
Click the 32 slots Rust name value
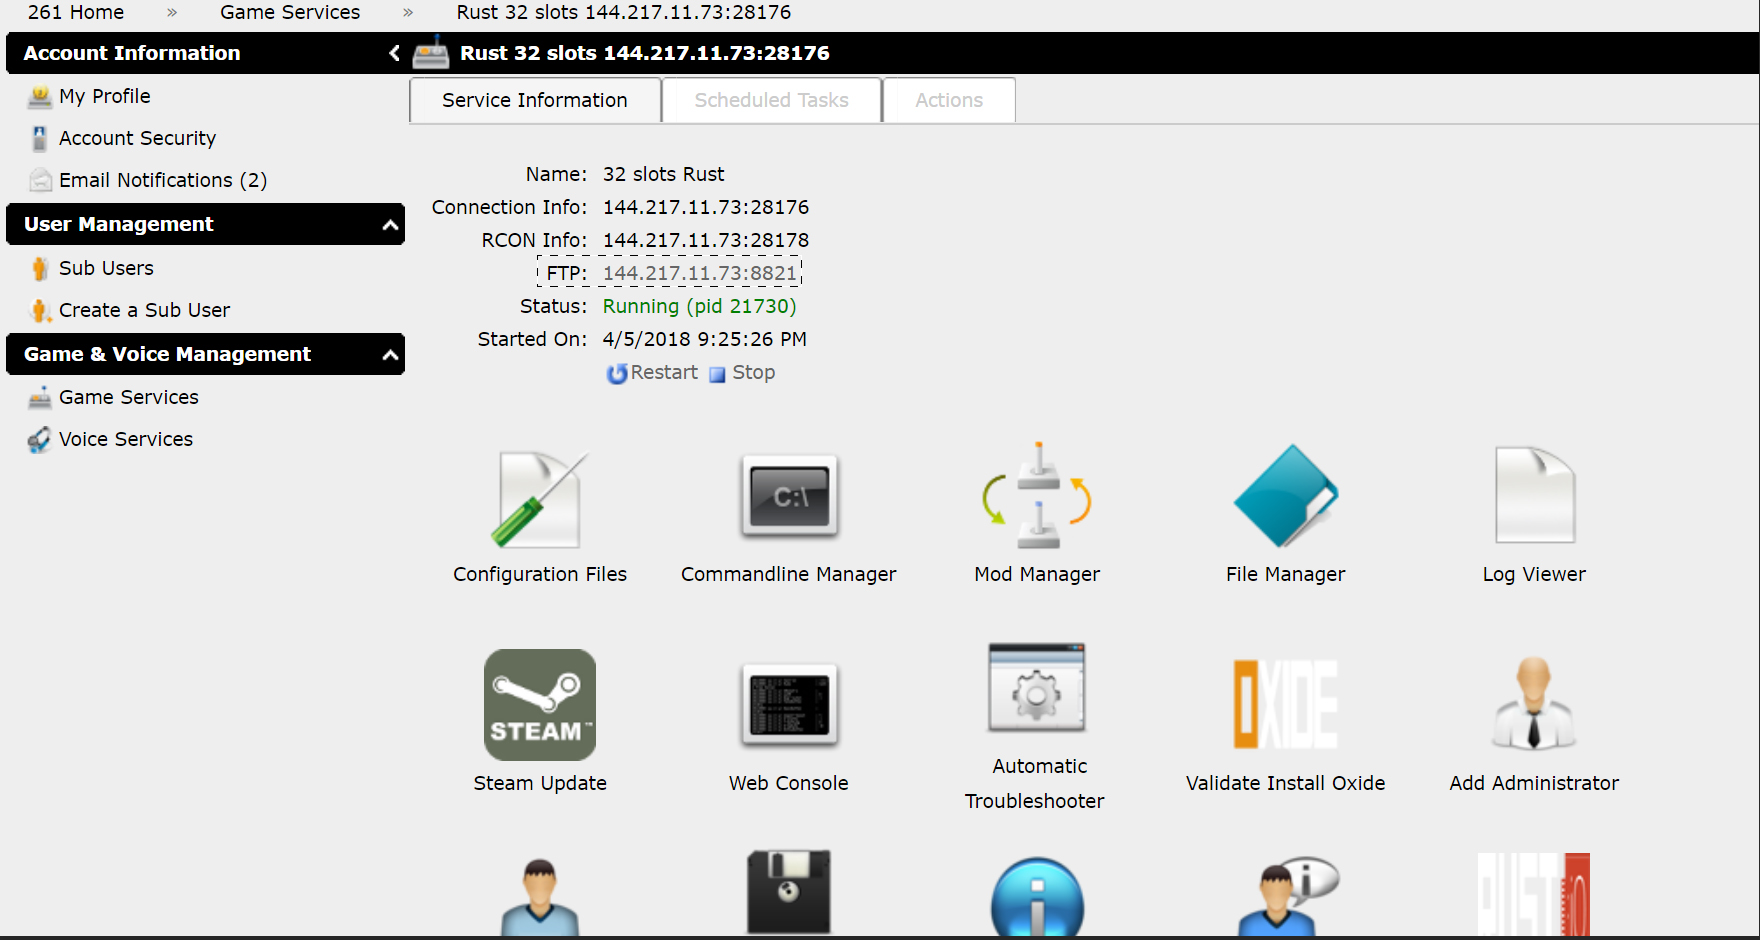point(664,174)
